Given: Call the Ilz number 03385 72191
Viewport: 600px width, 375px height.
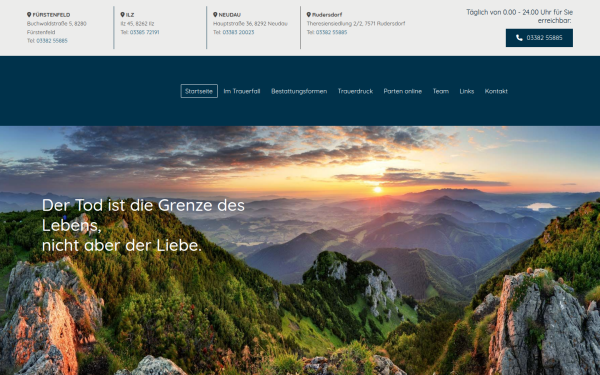Looking at the screenshot, I should click(144, 32).
